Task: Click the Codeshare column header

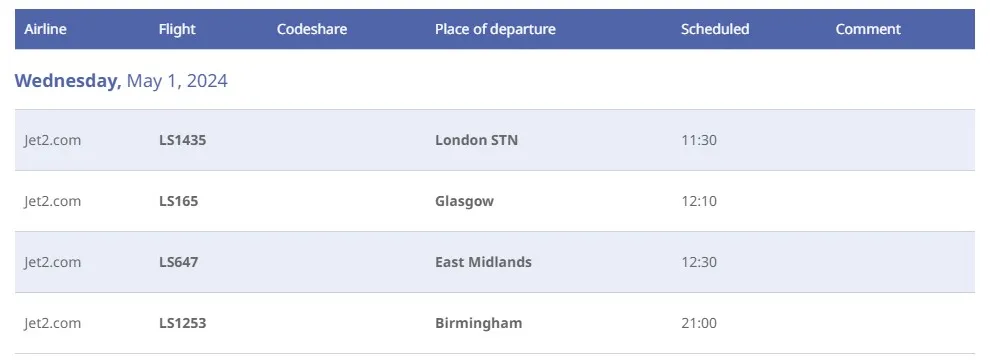Action: [312, 29]
